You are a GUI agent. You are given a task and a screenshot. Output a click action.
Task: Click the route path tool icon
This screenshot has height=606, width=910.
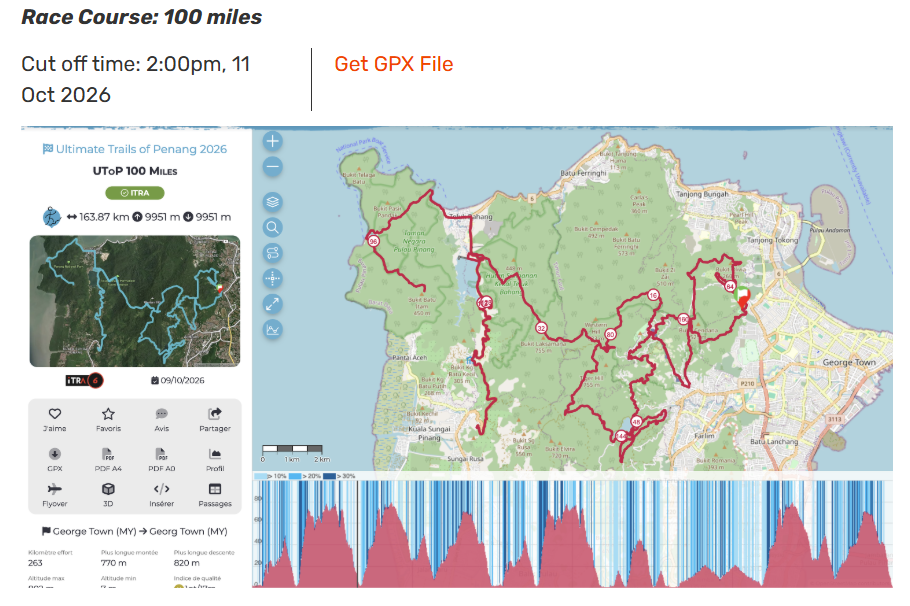point(273,253)
